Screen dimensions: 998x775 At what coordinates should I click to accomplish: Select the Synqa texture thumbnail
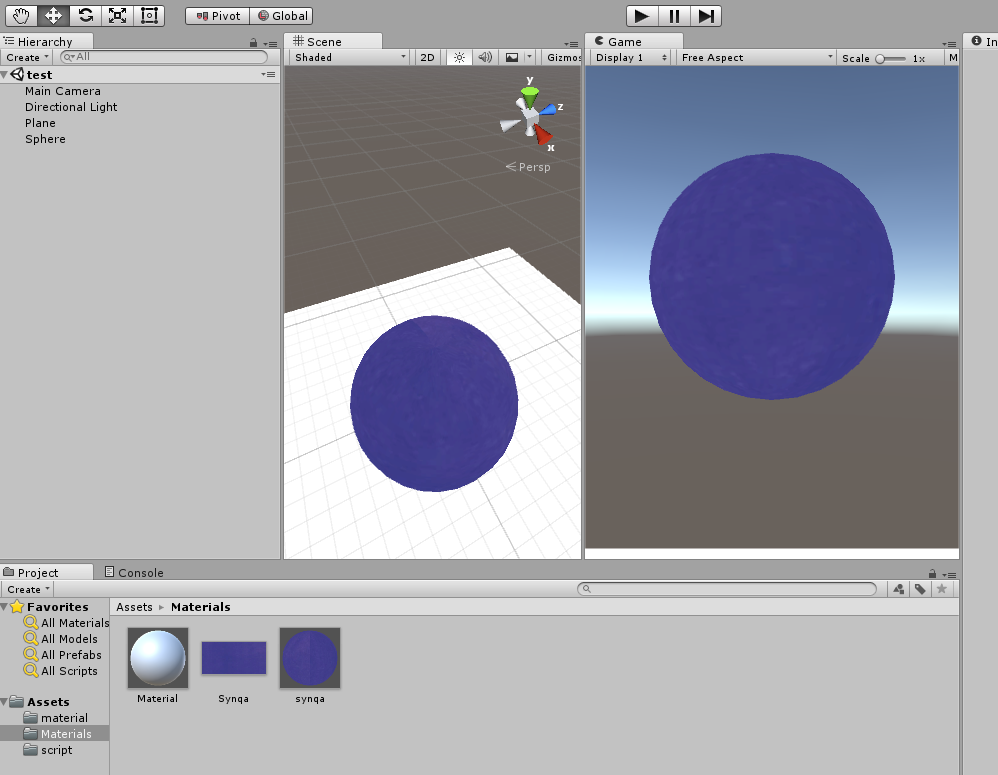pos(234,658)
